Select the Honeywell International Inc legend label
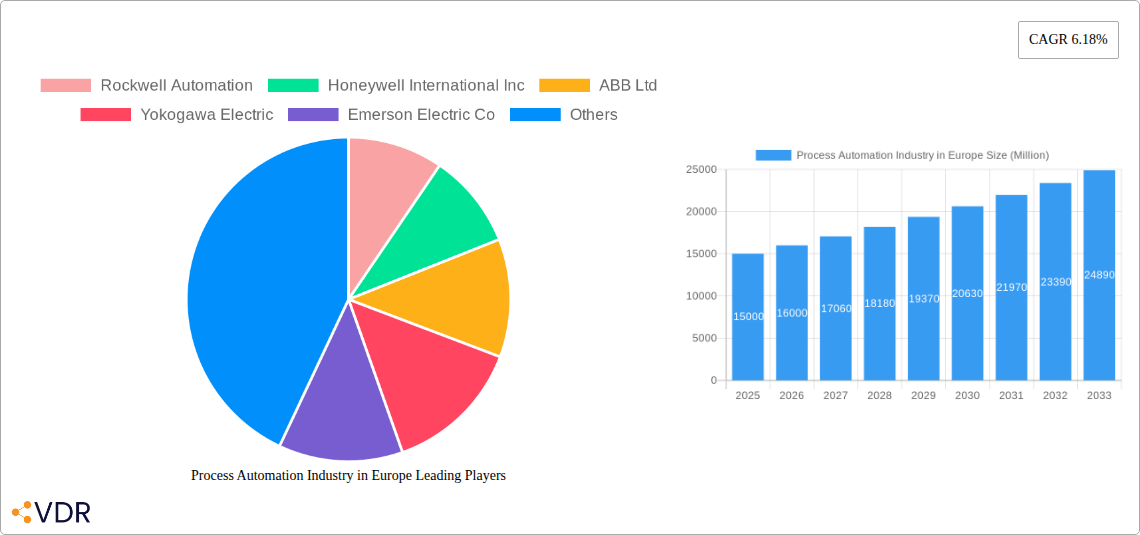The width and height of the screenshot is (1140, 535). click(426, 86)
